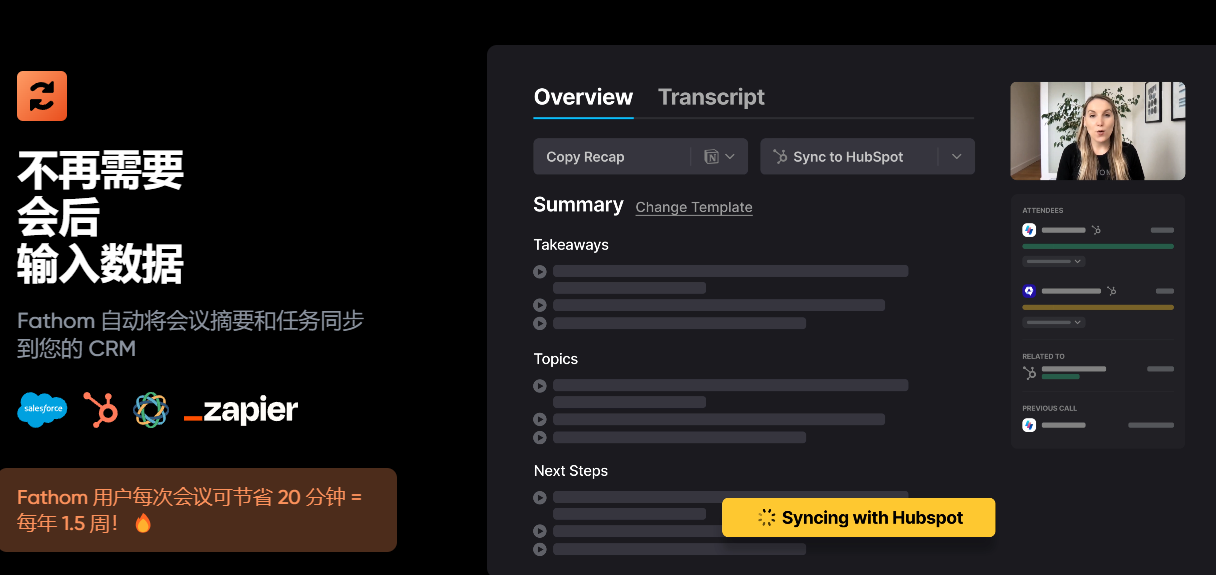The height and width of the screenshot is (575, 1216).
Task: Play the first Next Steps item
Action: click(540, 497)
